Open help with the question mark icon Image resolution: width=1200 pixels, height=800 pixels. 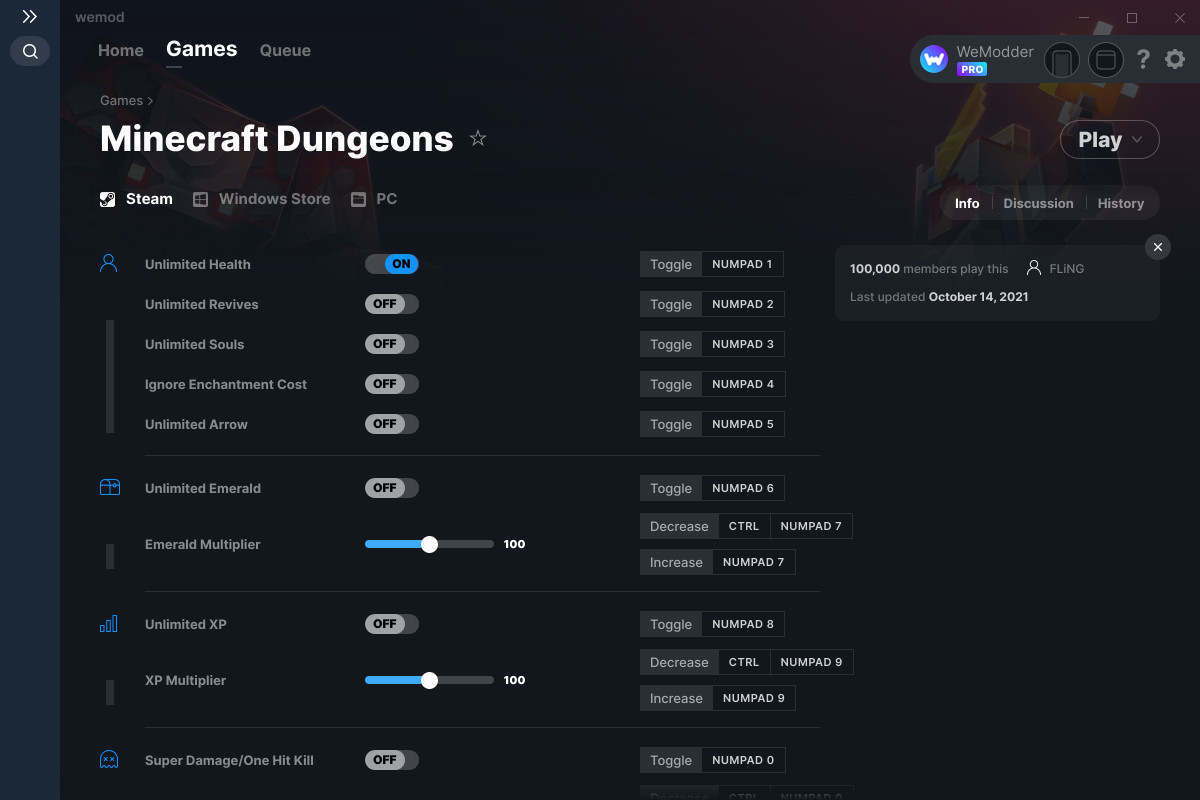tap(1143, 60)
